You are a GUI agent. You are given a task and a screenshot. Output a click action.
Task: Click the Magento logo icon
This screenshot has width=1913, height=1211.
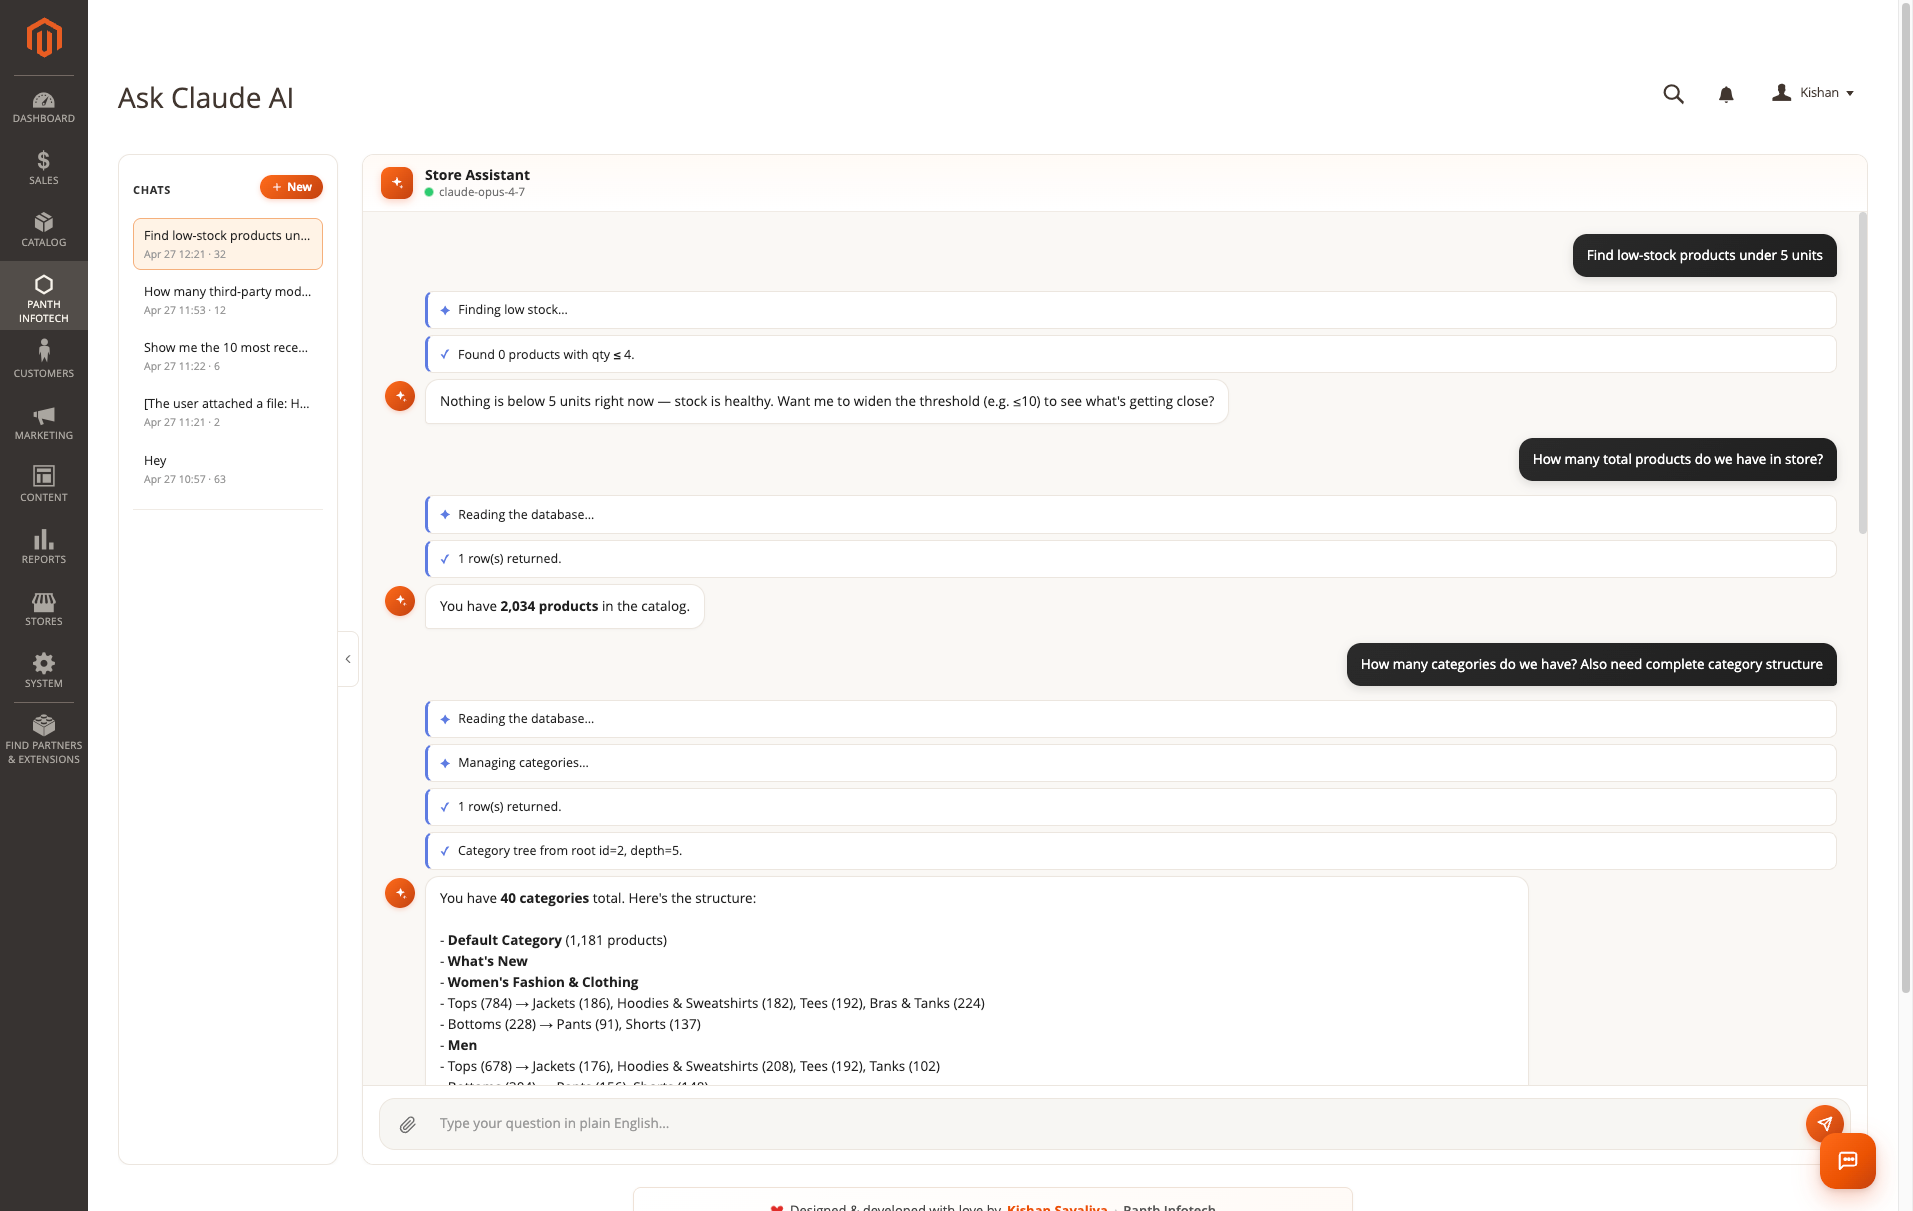click(x=43, y=38)
